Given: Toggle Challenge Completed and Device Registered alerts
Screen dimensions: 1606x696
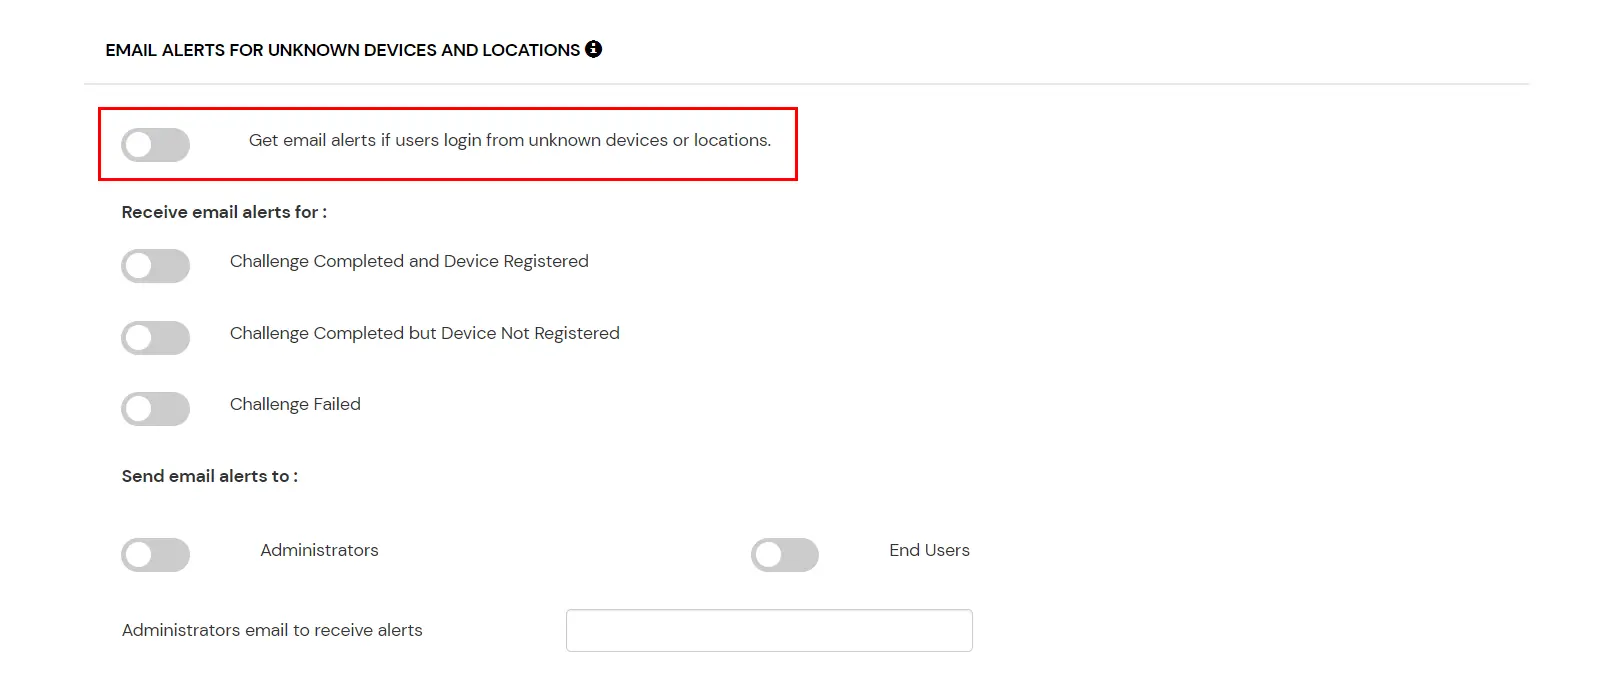Looking at the screenshot, I should point(155,266).
